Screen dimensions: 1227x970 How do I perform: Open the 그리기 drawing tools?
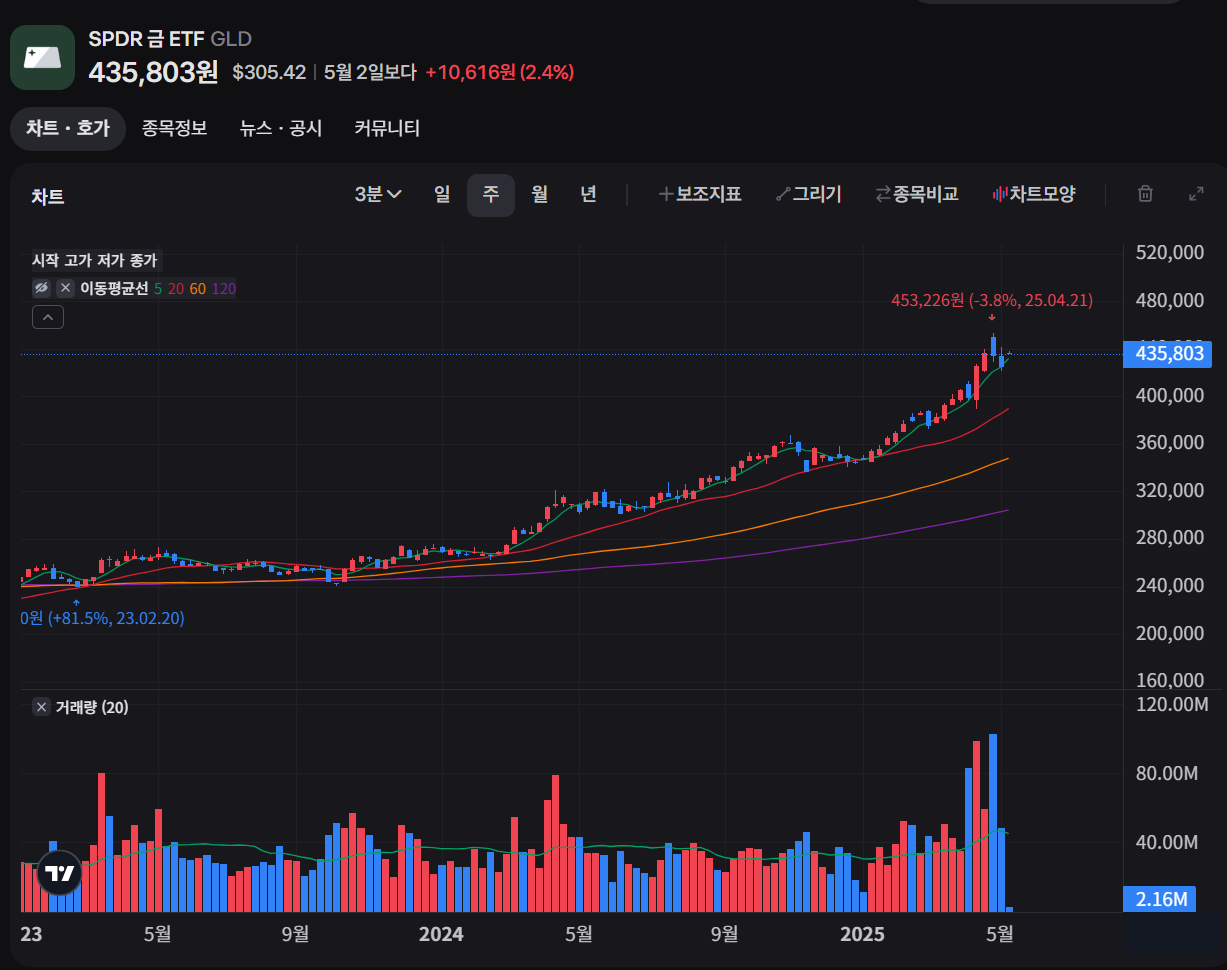coord(808,194)
